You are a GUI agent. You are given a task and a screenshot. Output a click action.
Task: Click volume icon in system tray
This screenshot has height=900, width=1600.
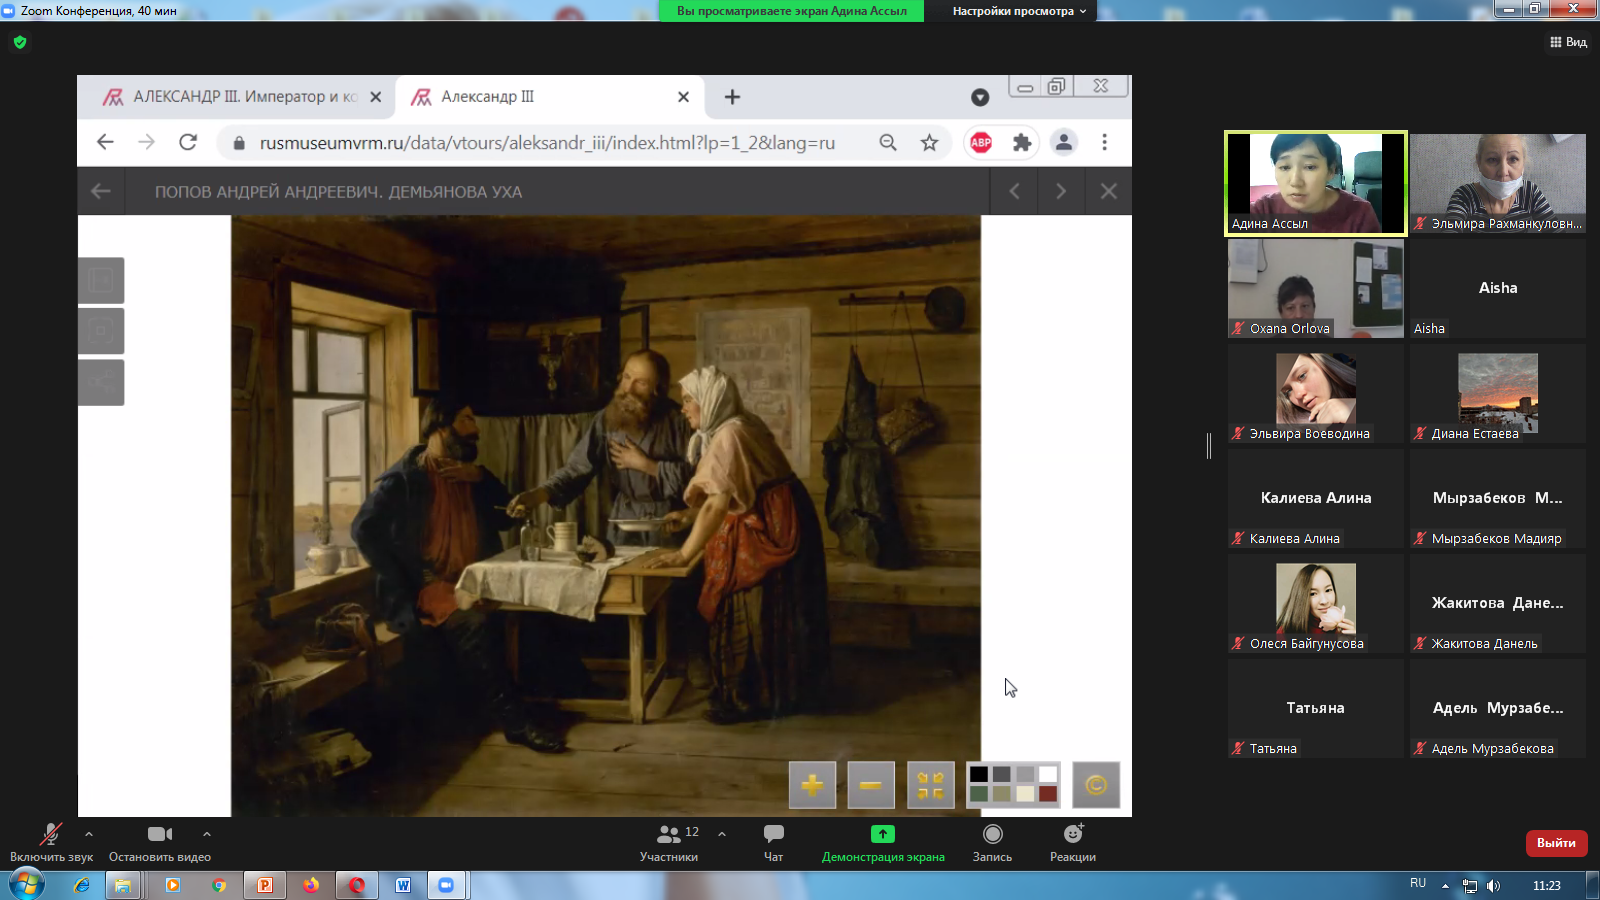tap(1494, 885)
